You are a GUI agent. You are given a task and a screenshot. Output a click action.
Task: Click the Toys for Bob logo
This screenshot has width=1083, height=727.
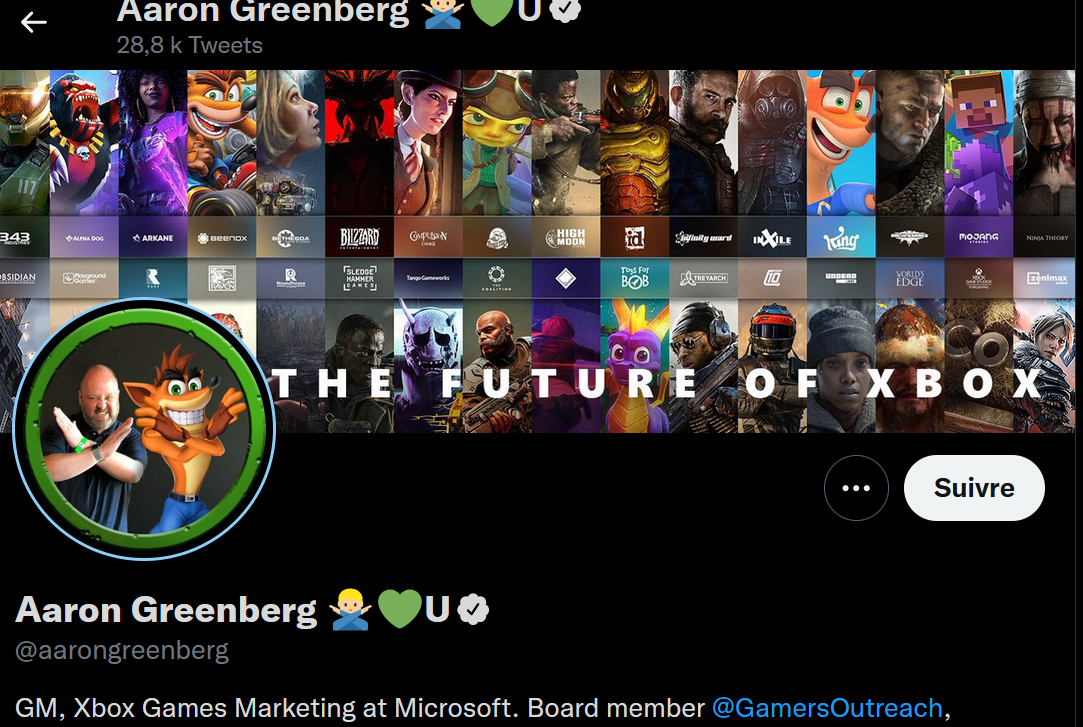[634, 278]
